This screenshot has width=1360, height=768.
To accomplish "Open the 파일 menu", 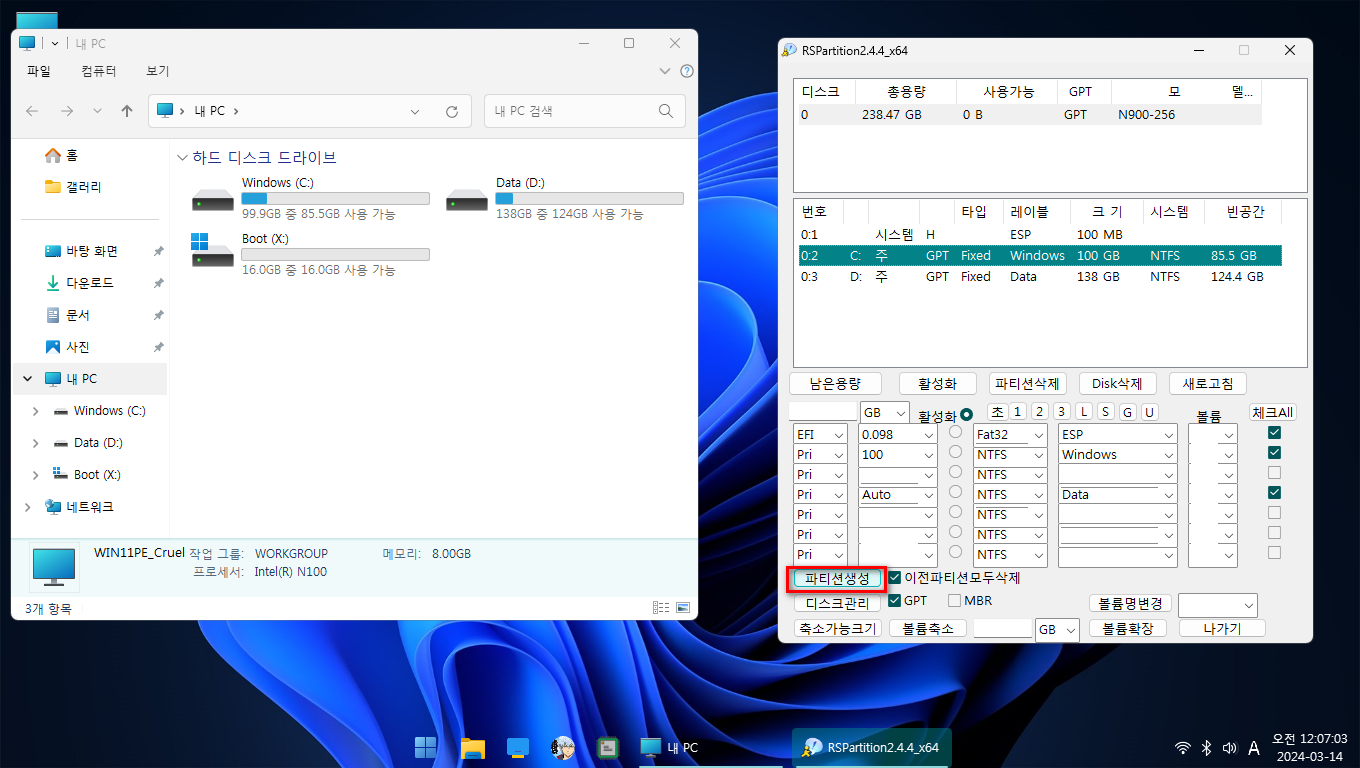I will pyautogui.click(x=39, y=71).
